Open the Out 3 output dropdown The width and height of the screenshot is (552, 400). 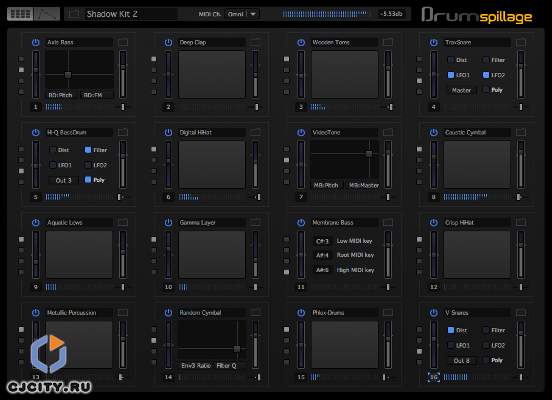(63, 181)
